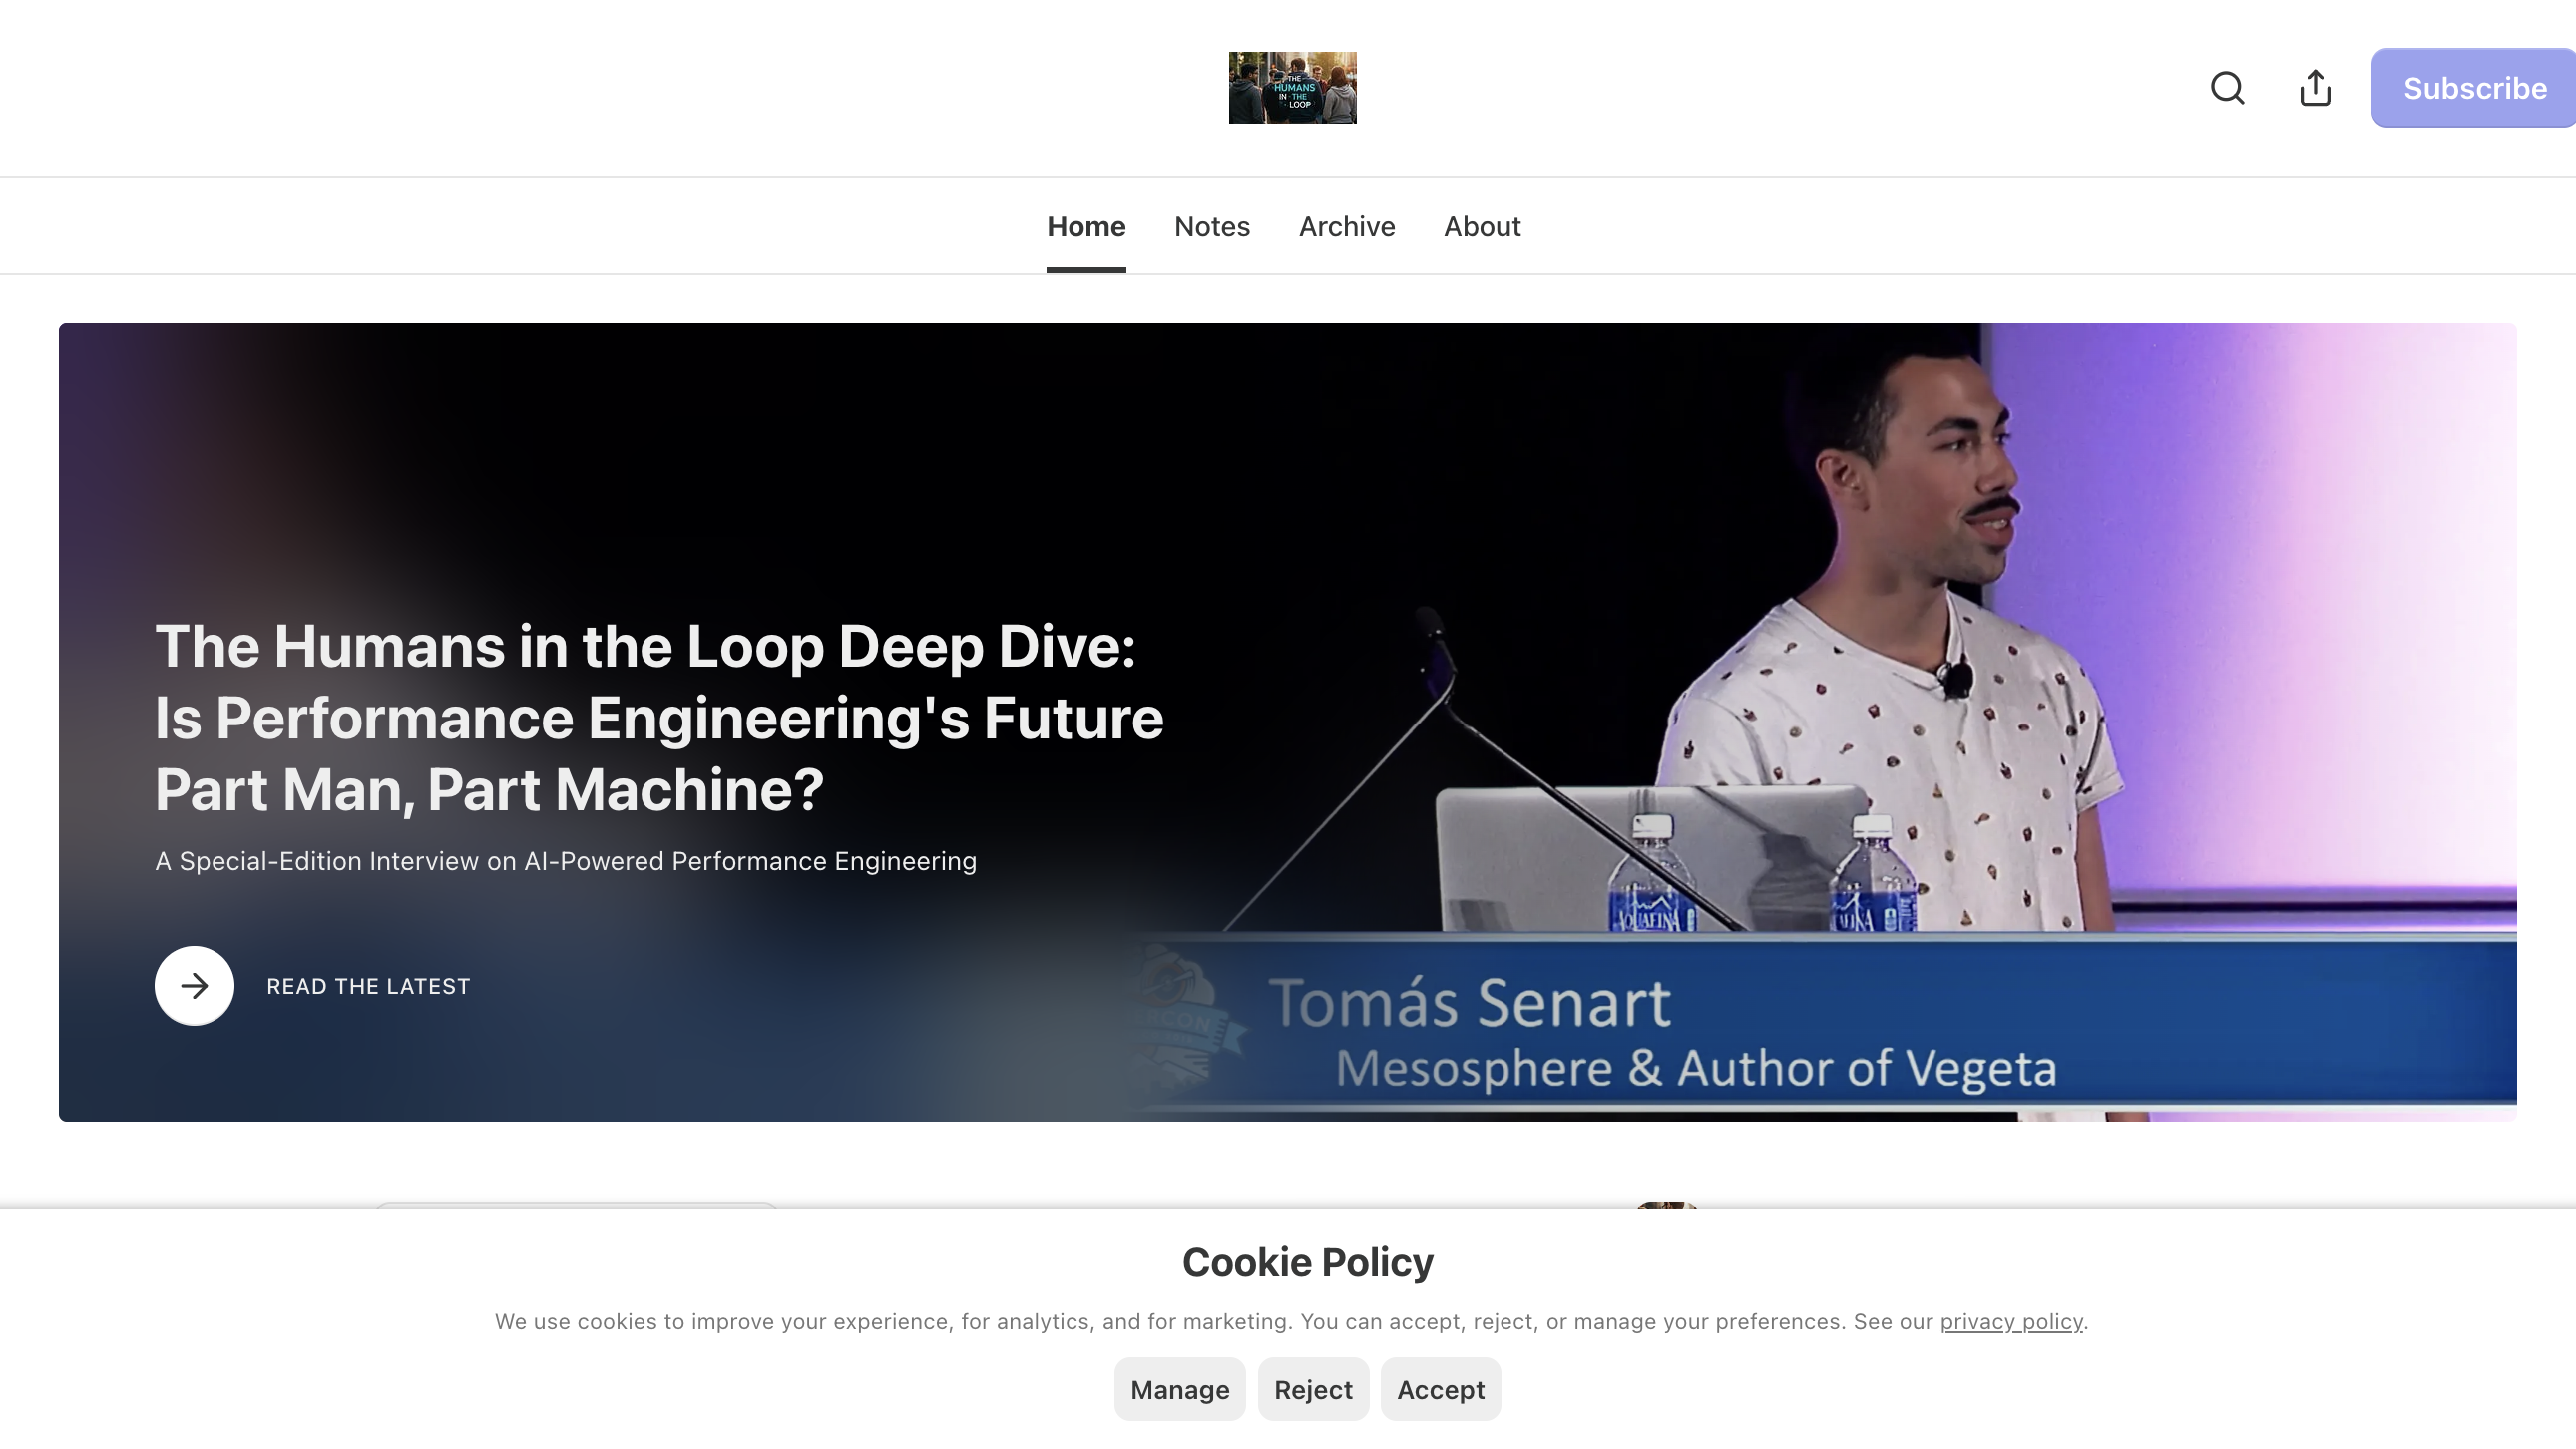Open the Archive tab

[x=1346, y=226]
